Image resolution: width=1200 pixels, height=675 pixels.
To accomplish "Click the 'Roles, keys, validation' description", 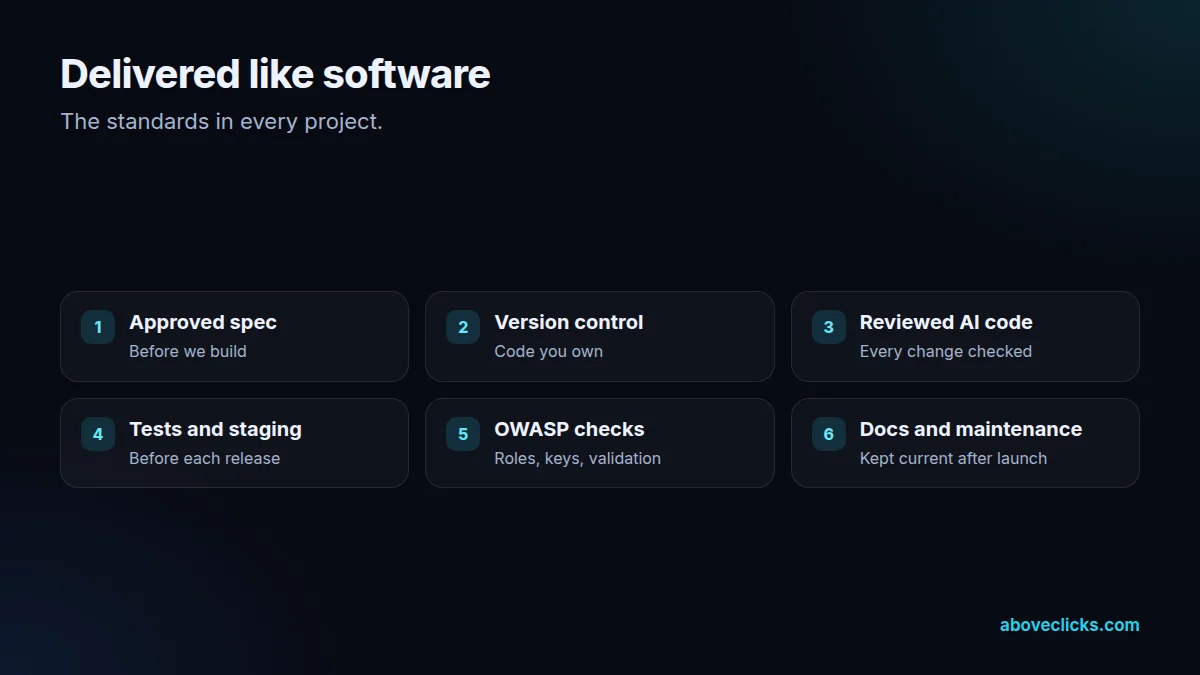I will point(577,458).
